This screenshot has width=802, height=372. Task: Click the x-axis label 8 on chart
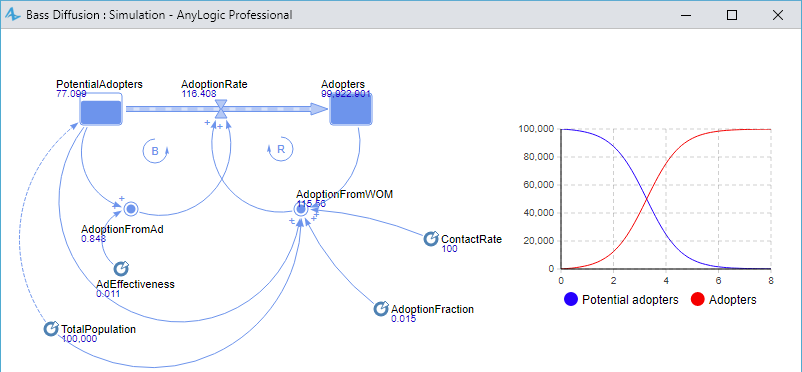771,280
